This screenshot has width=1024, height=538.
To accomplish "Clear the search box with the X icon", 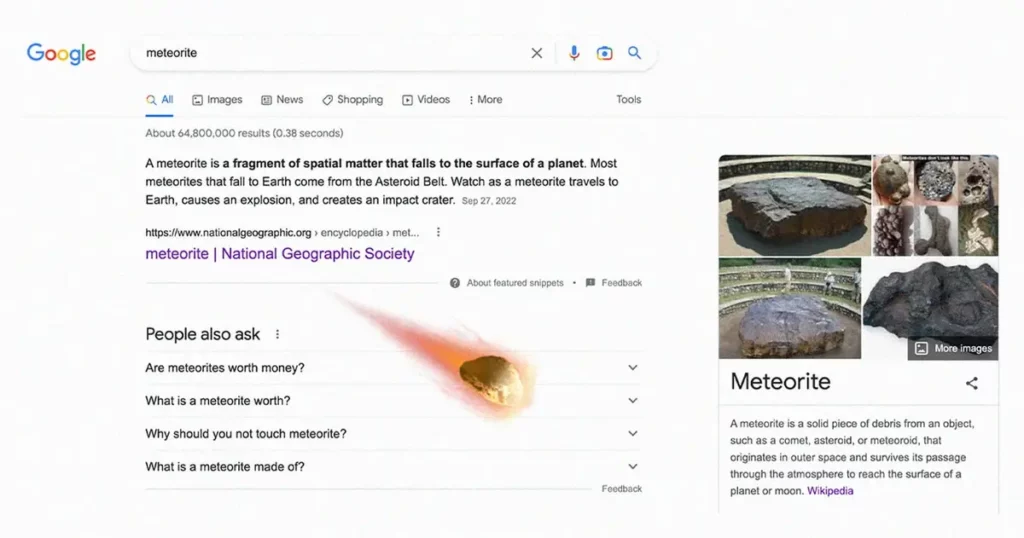I will click(537, 53).
